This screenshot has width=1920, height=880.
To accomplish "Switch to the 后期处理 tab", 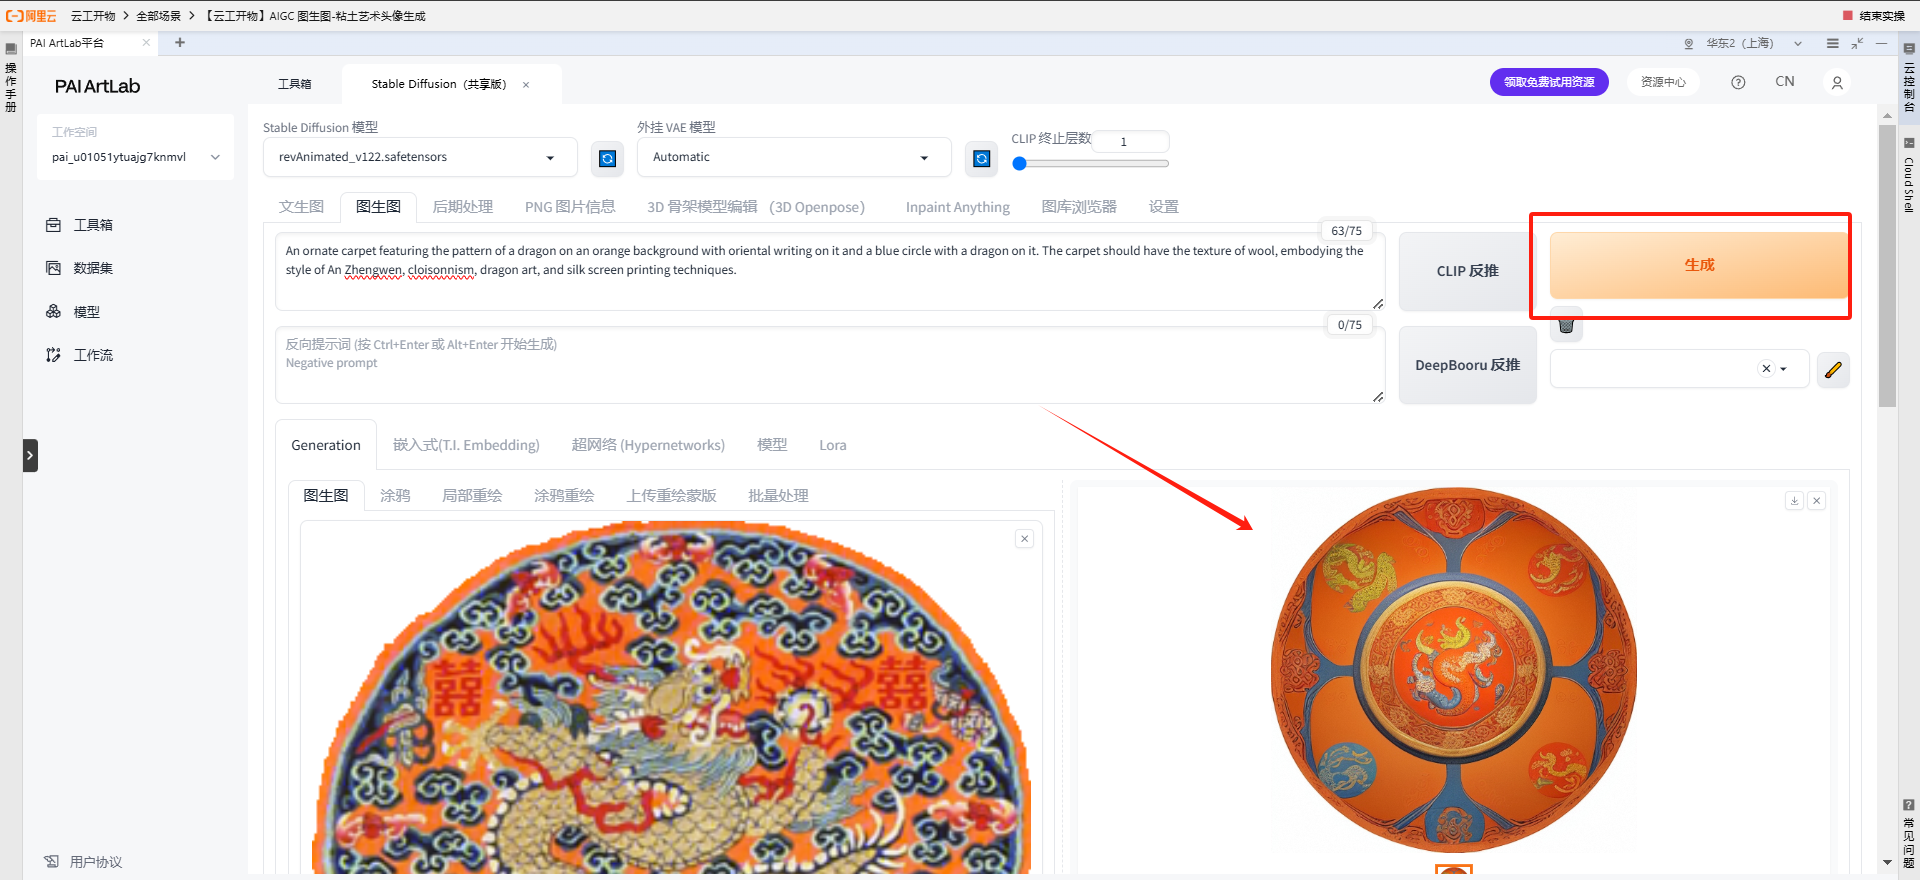I will point(463,207).
